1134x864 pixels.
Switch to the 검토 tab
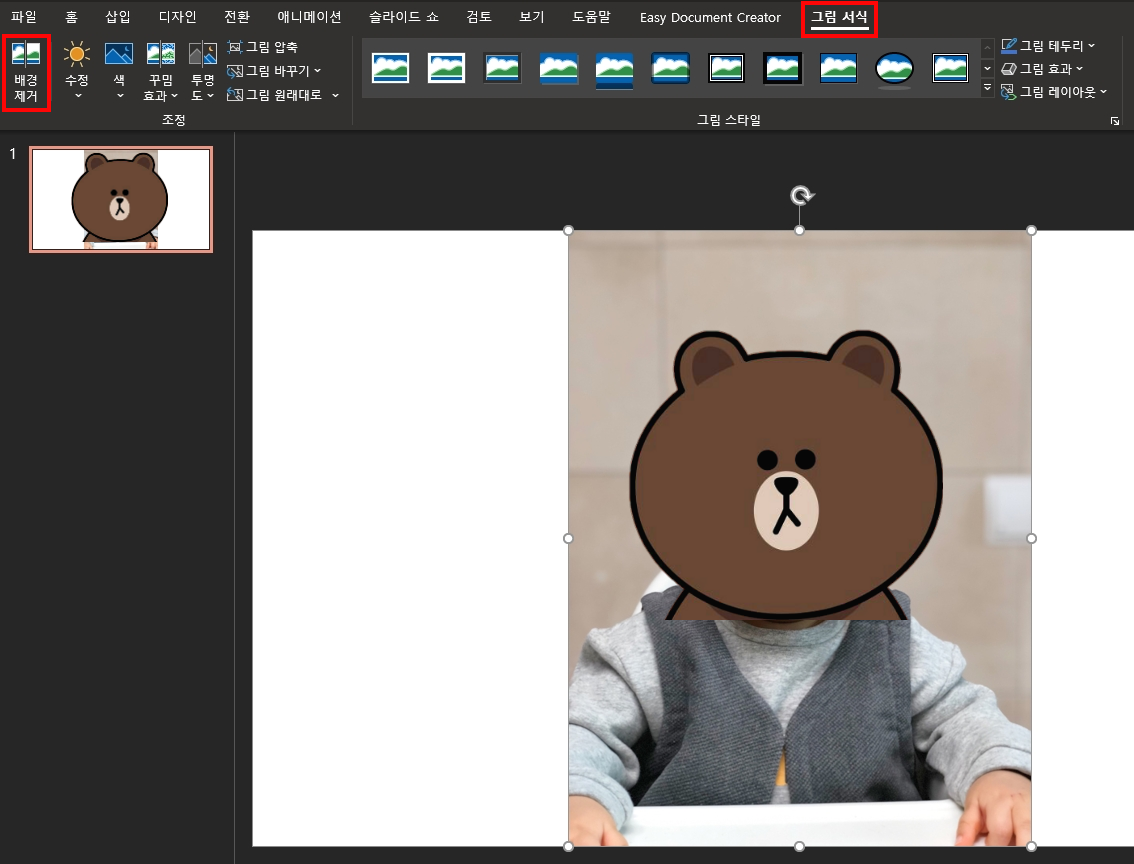tap(479, 17)
